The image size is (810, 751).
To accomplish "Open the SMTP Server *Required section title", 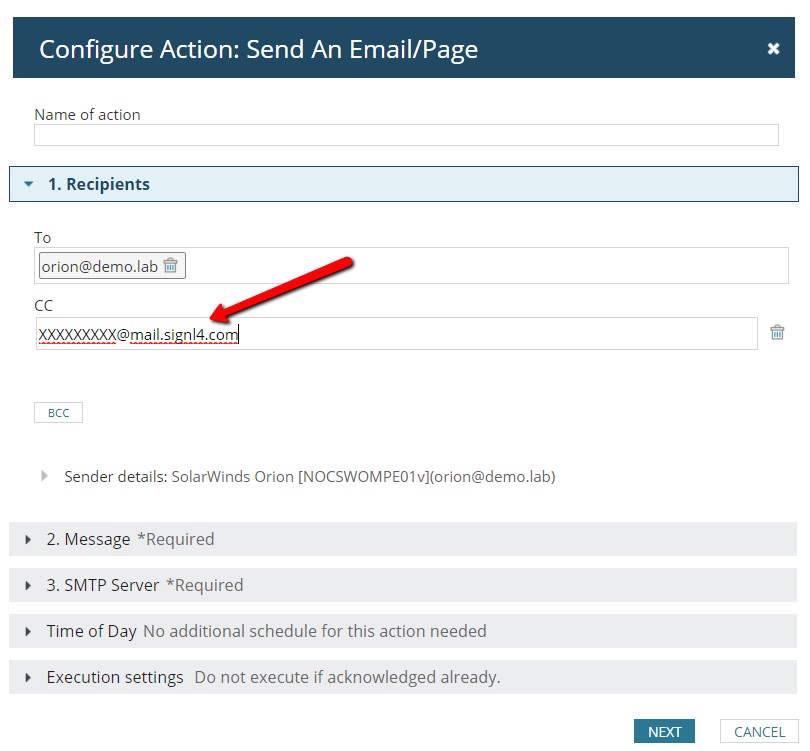I will coord(145,585).
